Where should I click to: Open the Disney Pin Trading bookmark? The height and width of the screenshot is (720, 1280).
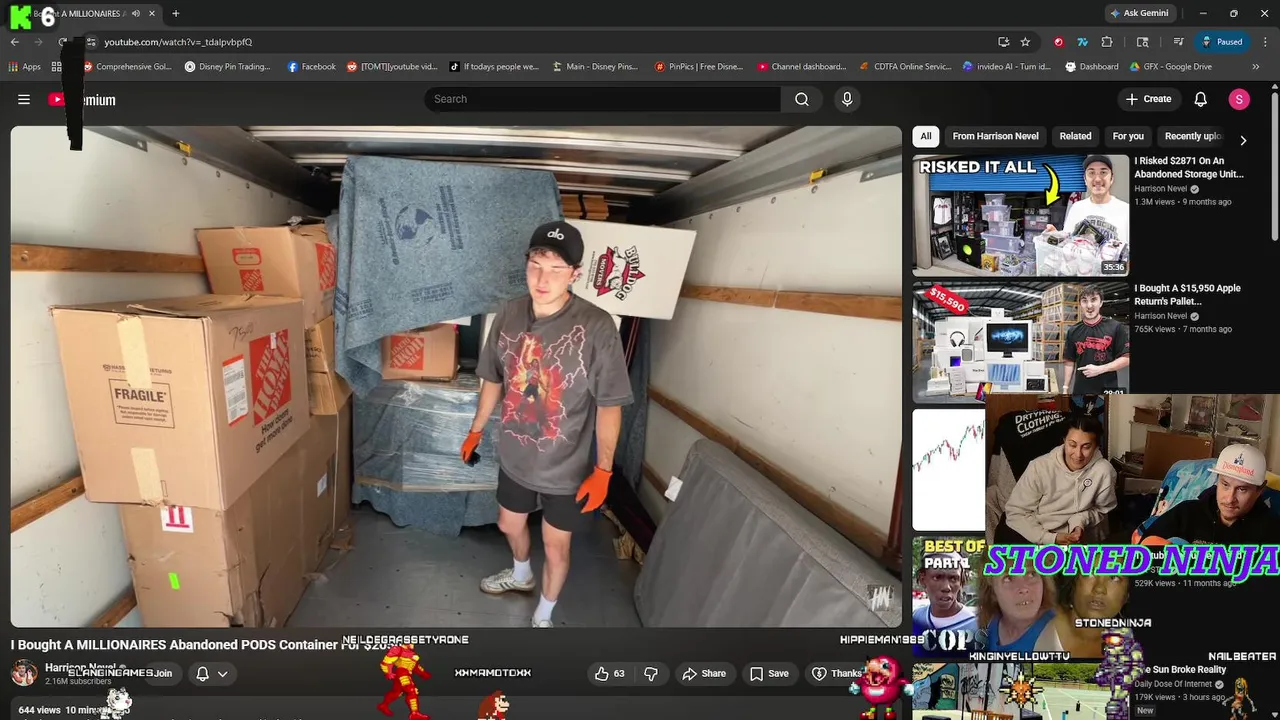227,67
